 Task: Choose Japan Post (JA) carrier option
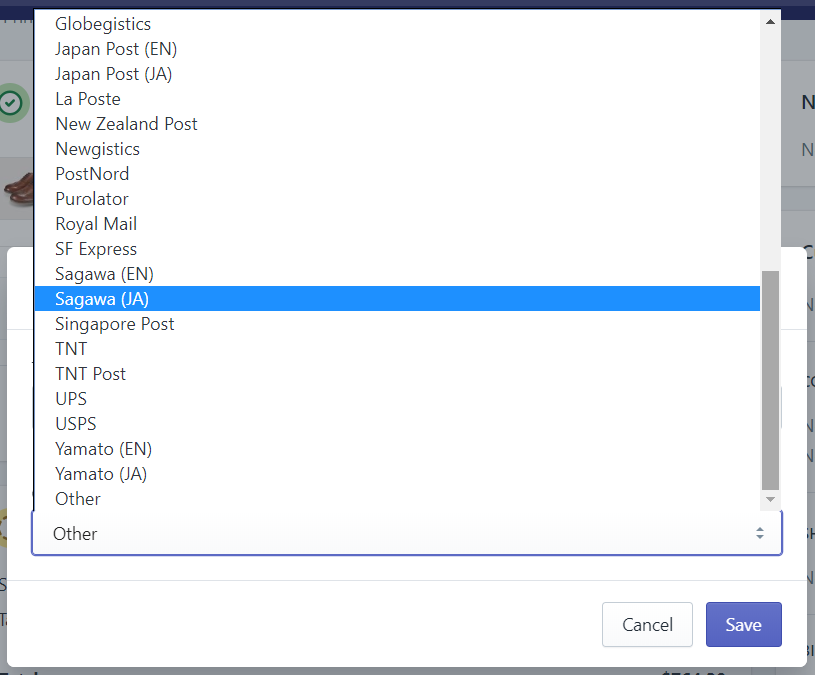coord(397,74)
